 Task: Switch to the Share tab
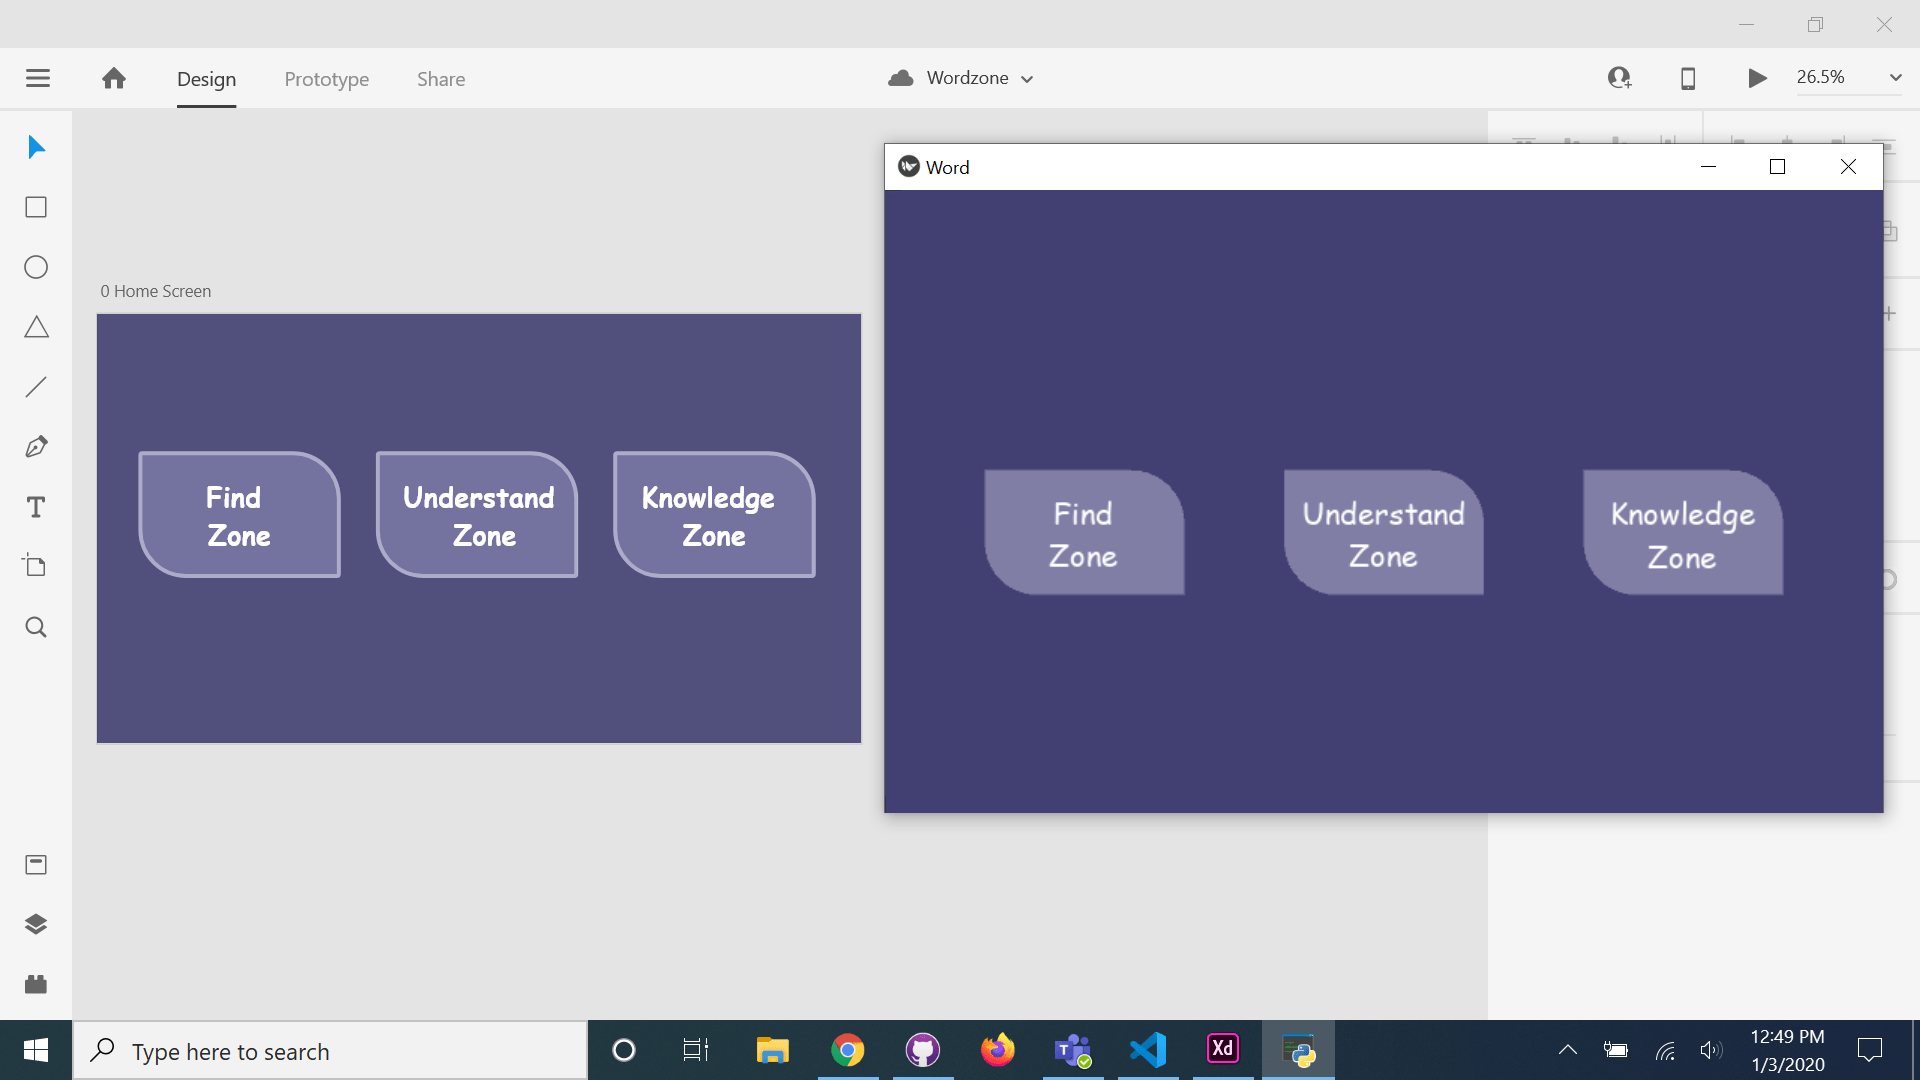point(440,79)
